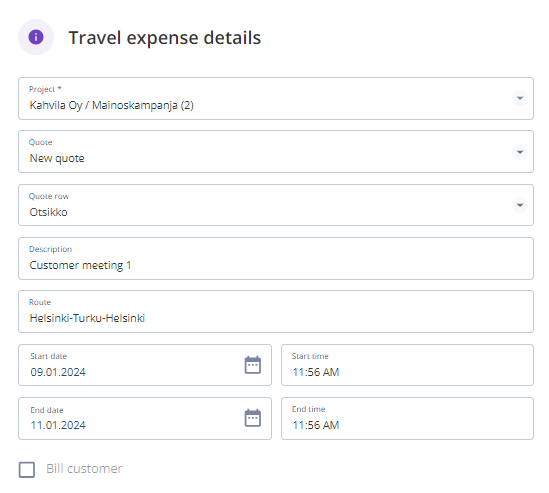Screen dimensions: 549x493
Task: Open the End date calendar picker icon
Action: 252,418
